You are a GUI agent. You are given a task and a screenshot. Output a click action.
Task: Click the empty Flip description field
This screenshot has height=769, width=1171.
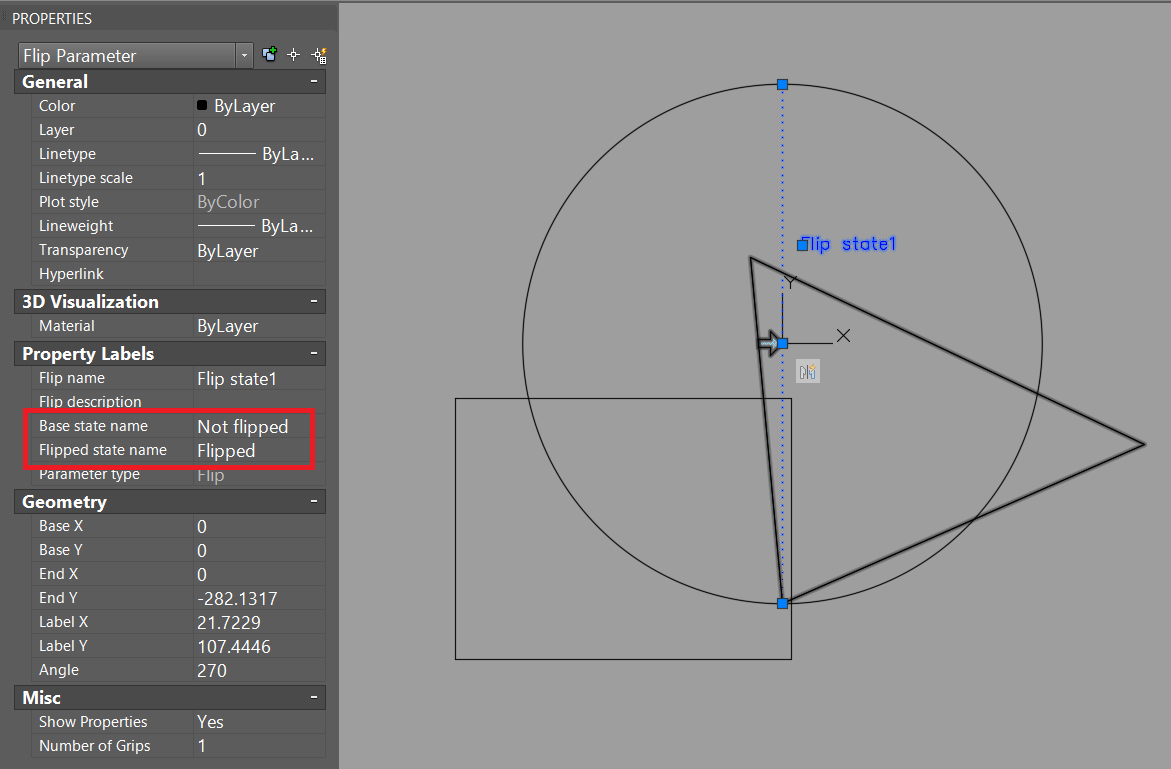click(x=255, y=401)
